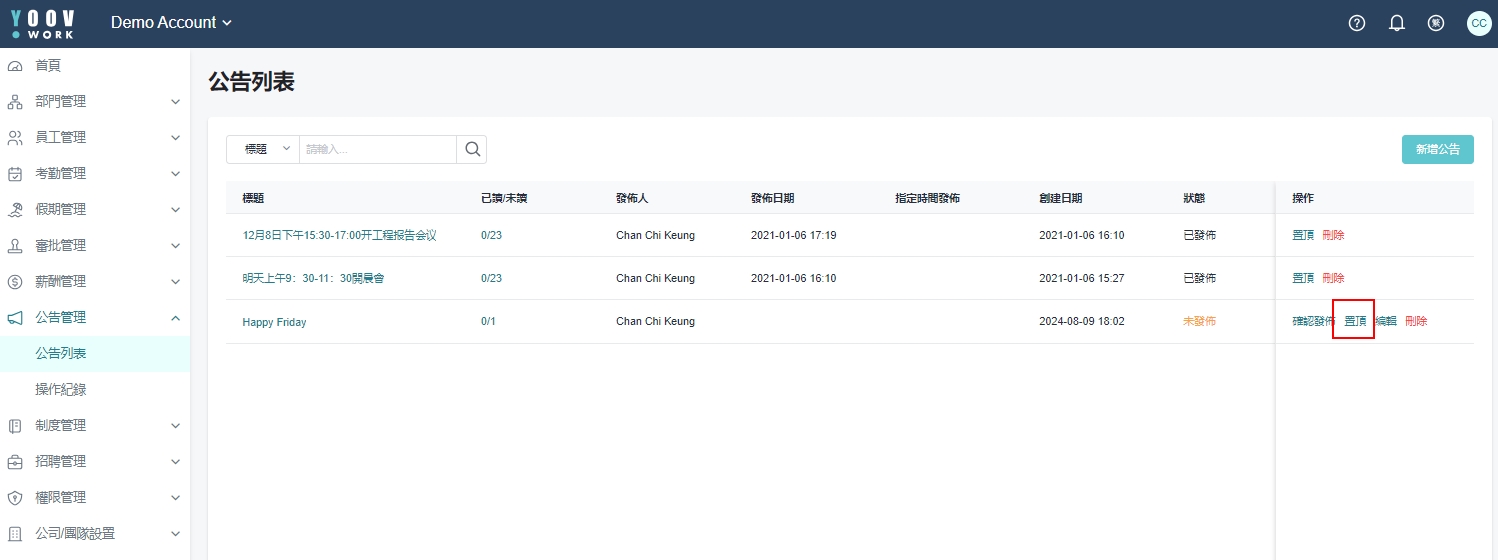Delete the 明天上午9:30-11:30開晨會 announcement
Viewport: 1498px width, 560px height.
(x=1333, y=278)
